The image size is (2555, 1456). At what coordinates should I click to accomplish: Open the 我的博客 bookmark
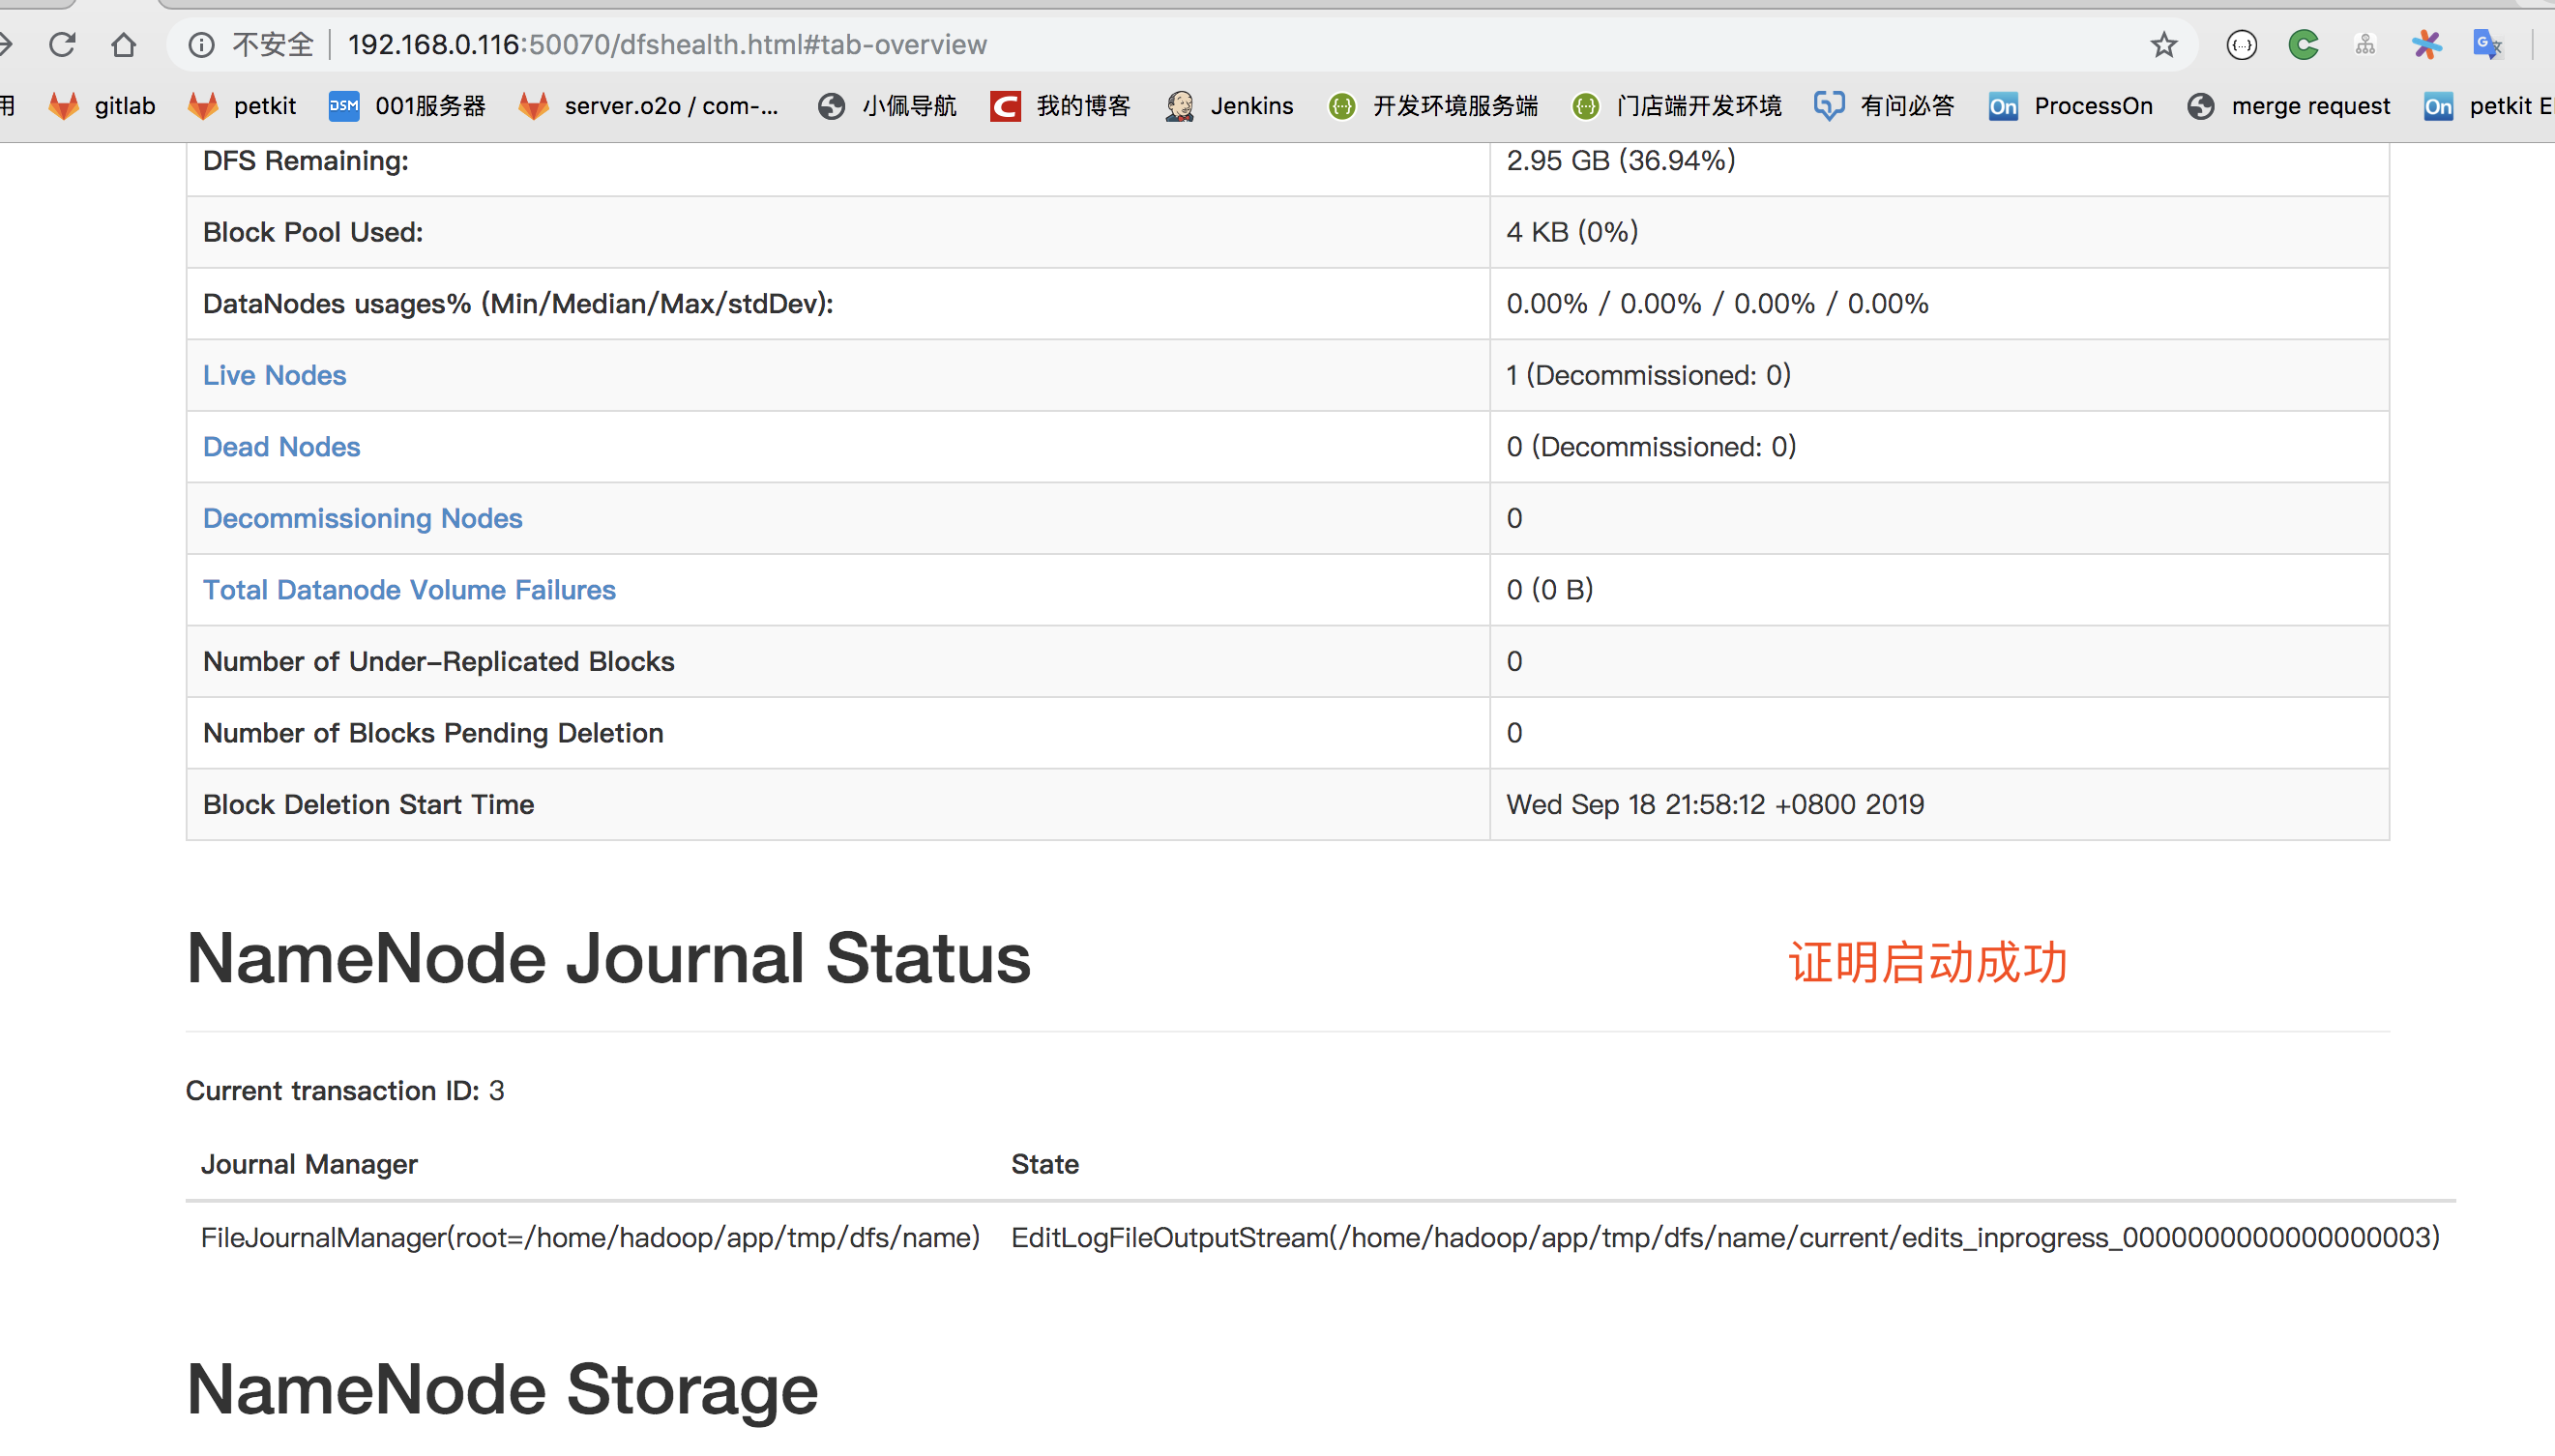point(1060,106)
